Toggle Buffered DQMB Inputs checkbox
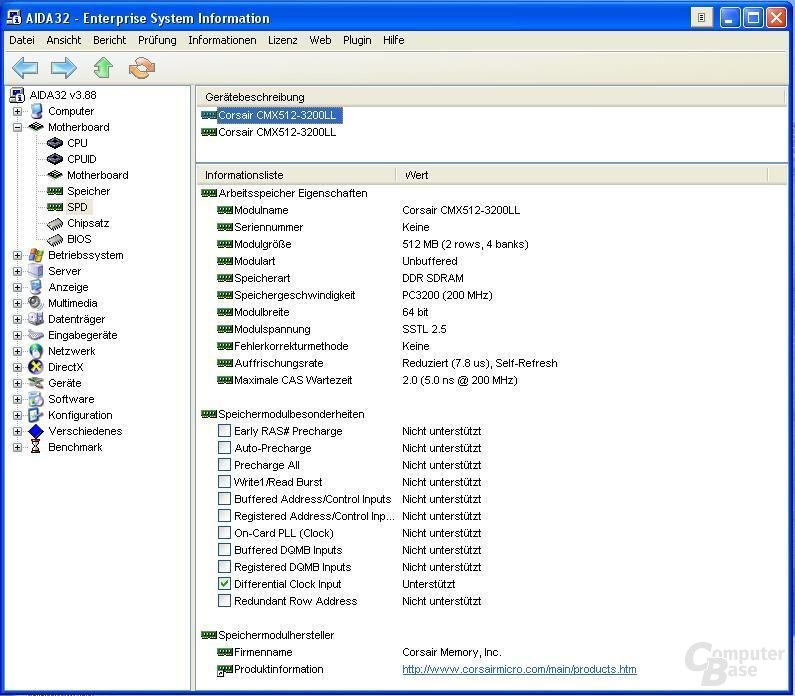795x696 pixels. pos(224,550)
